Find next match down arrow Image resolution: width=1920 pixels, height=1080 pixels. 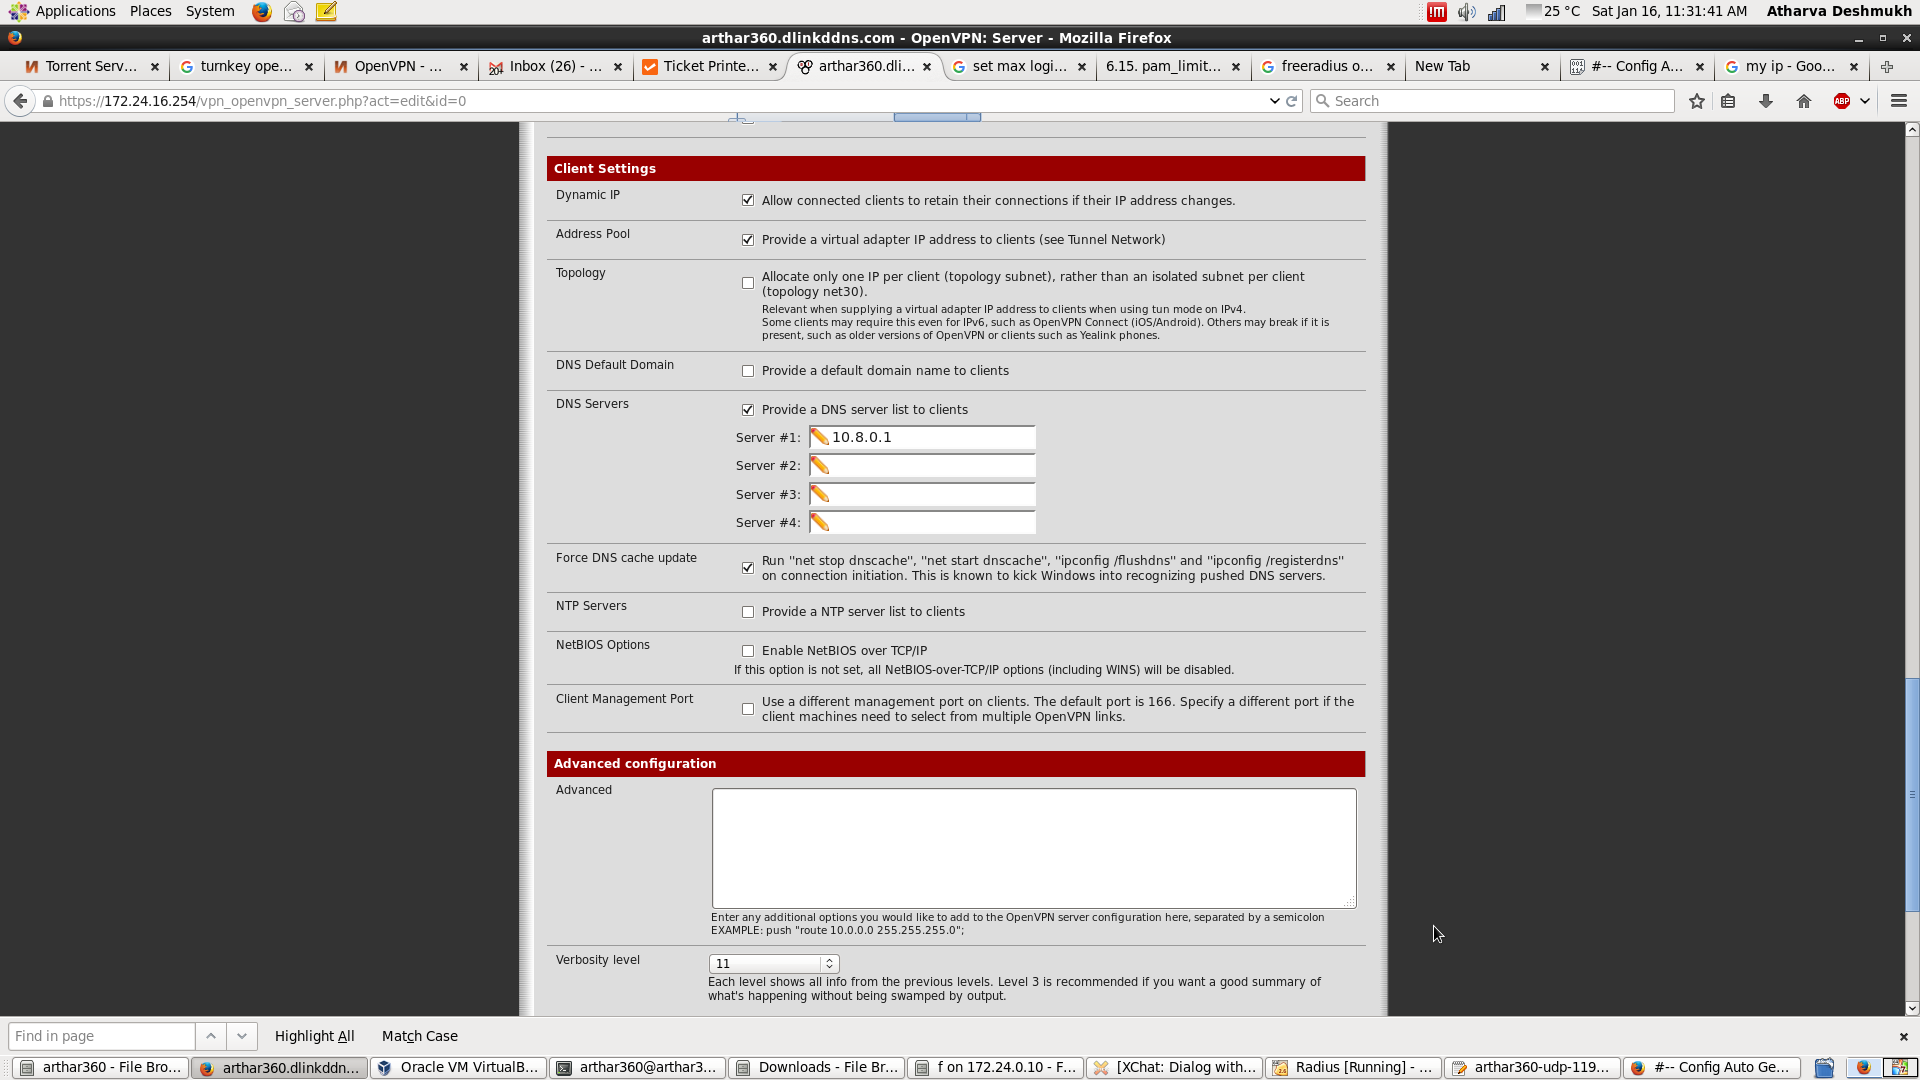242,1036
